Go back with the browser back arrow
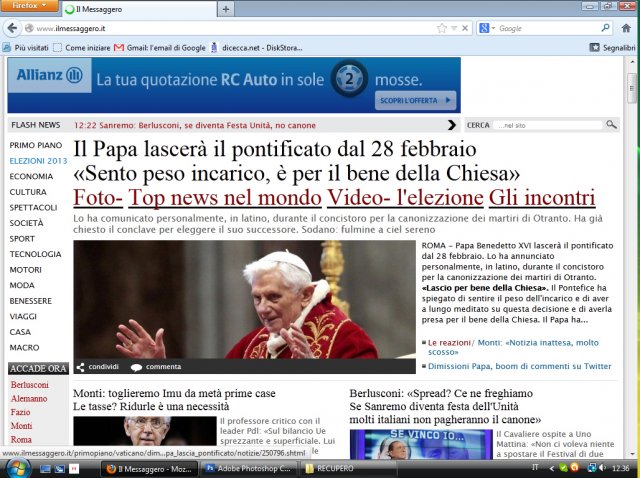The width and height of the screenshot is (640, 478). [12, 28]
